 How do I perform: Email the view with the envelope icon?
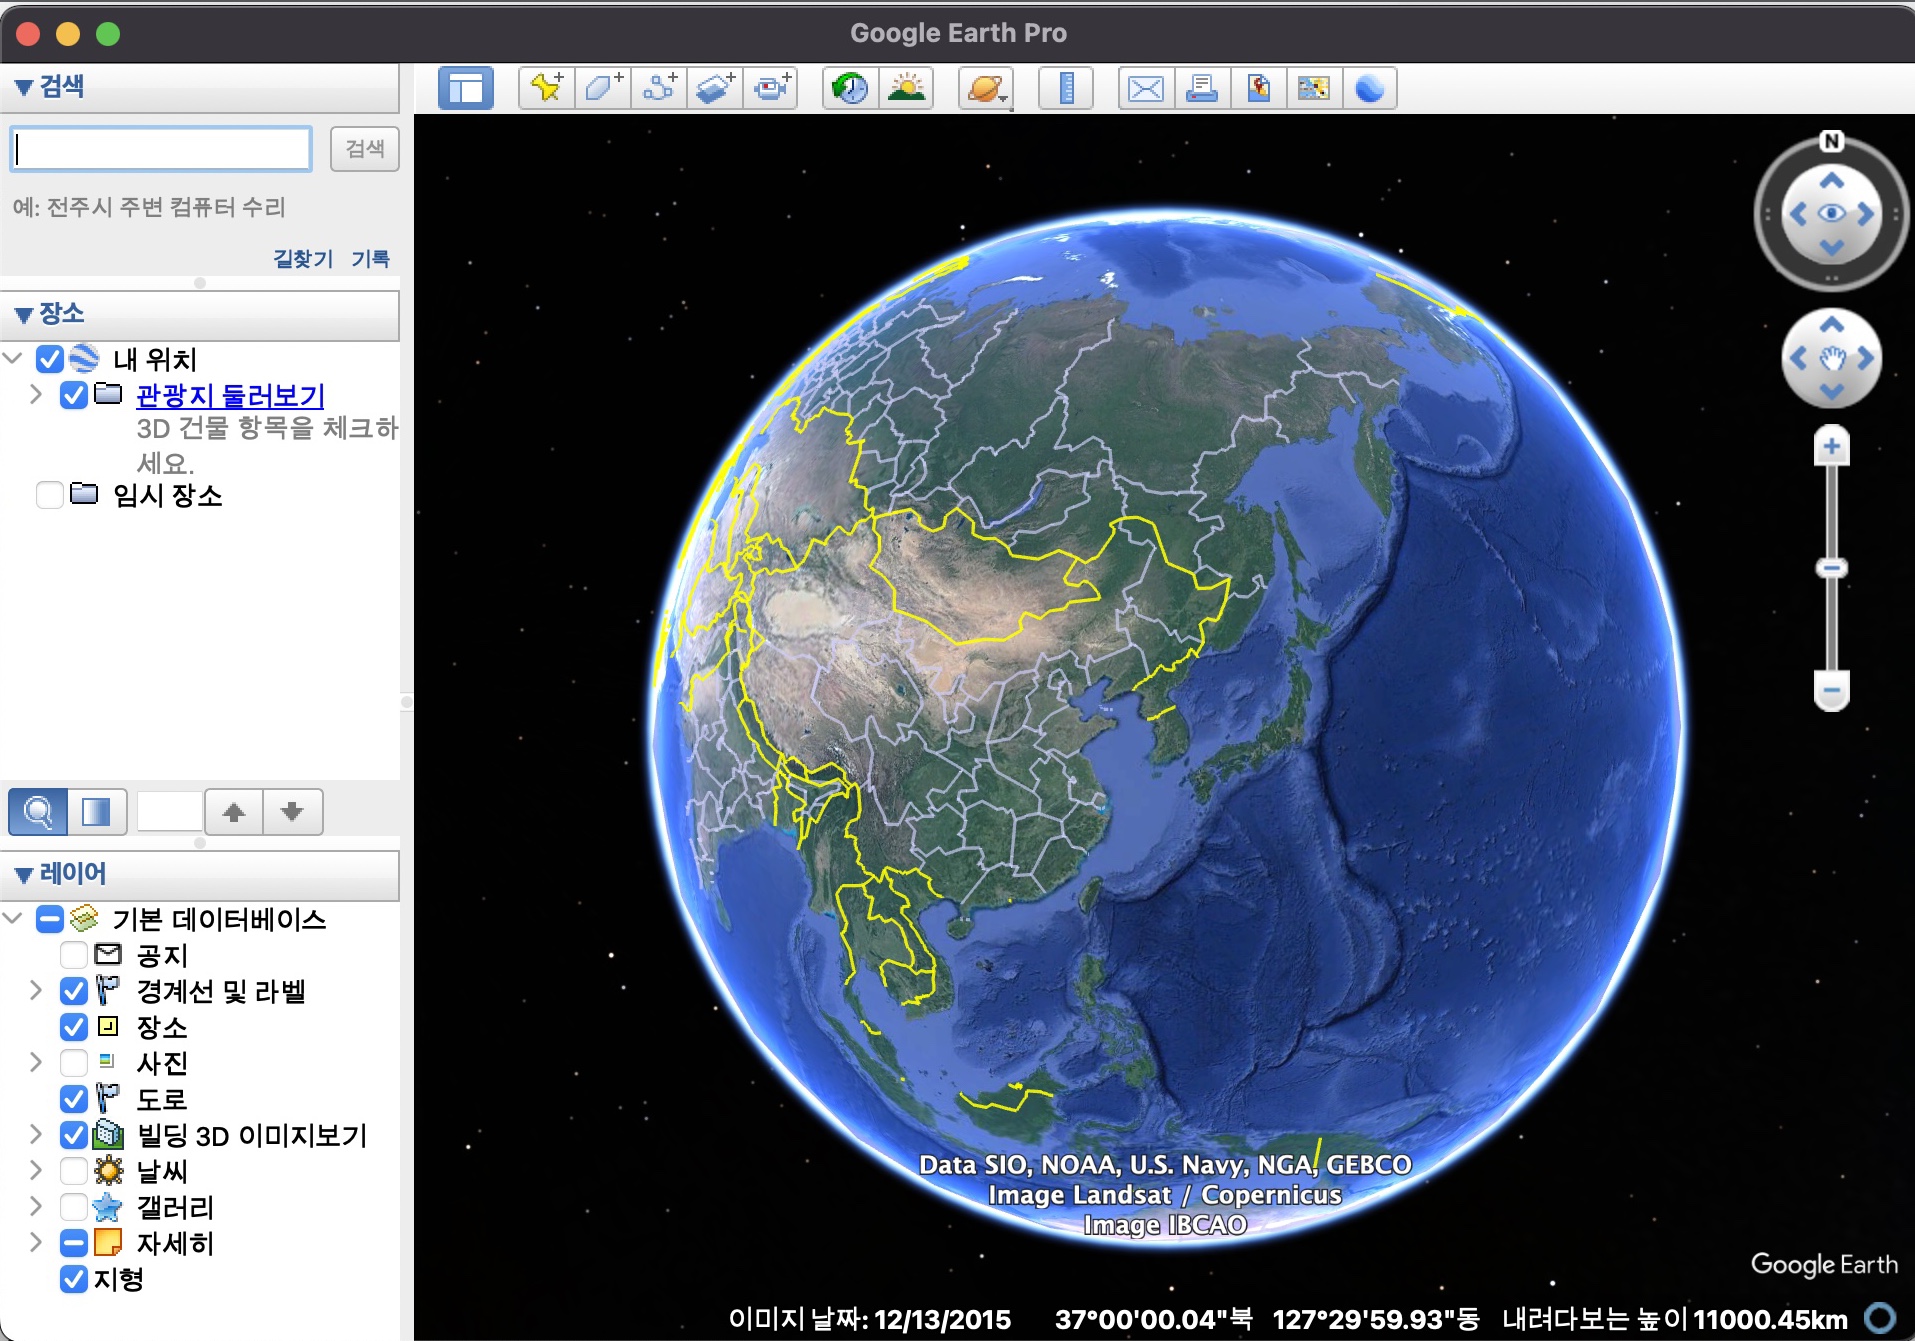(1146, 88)
